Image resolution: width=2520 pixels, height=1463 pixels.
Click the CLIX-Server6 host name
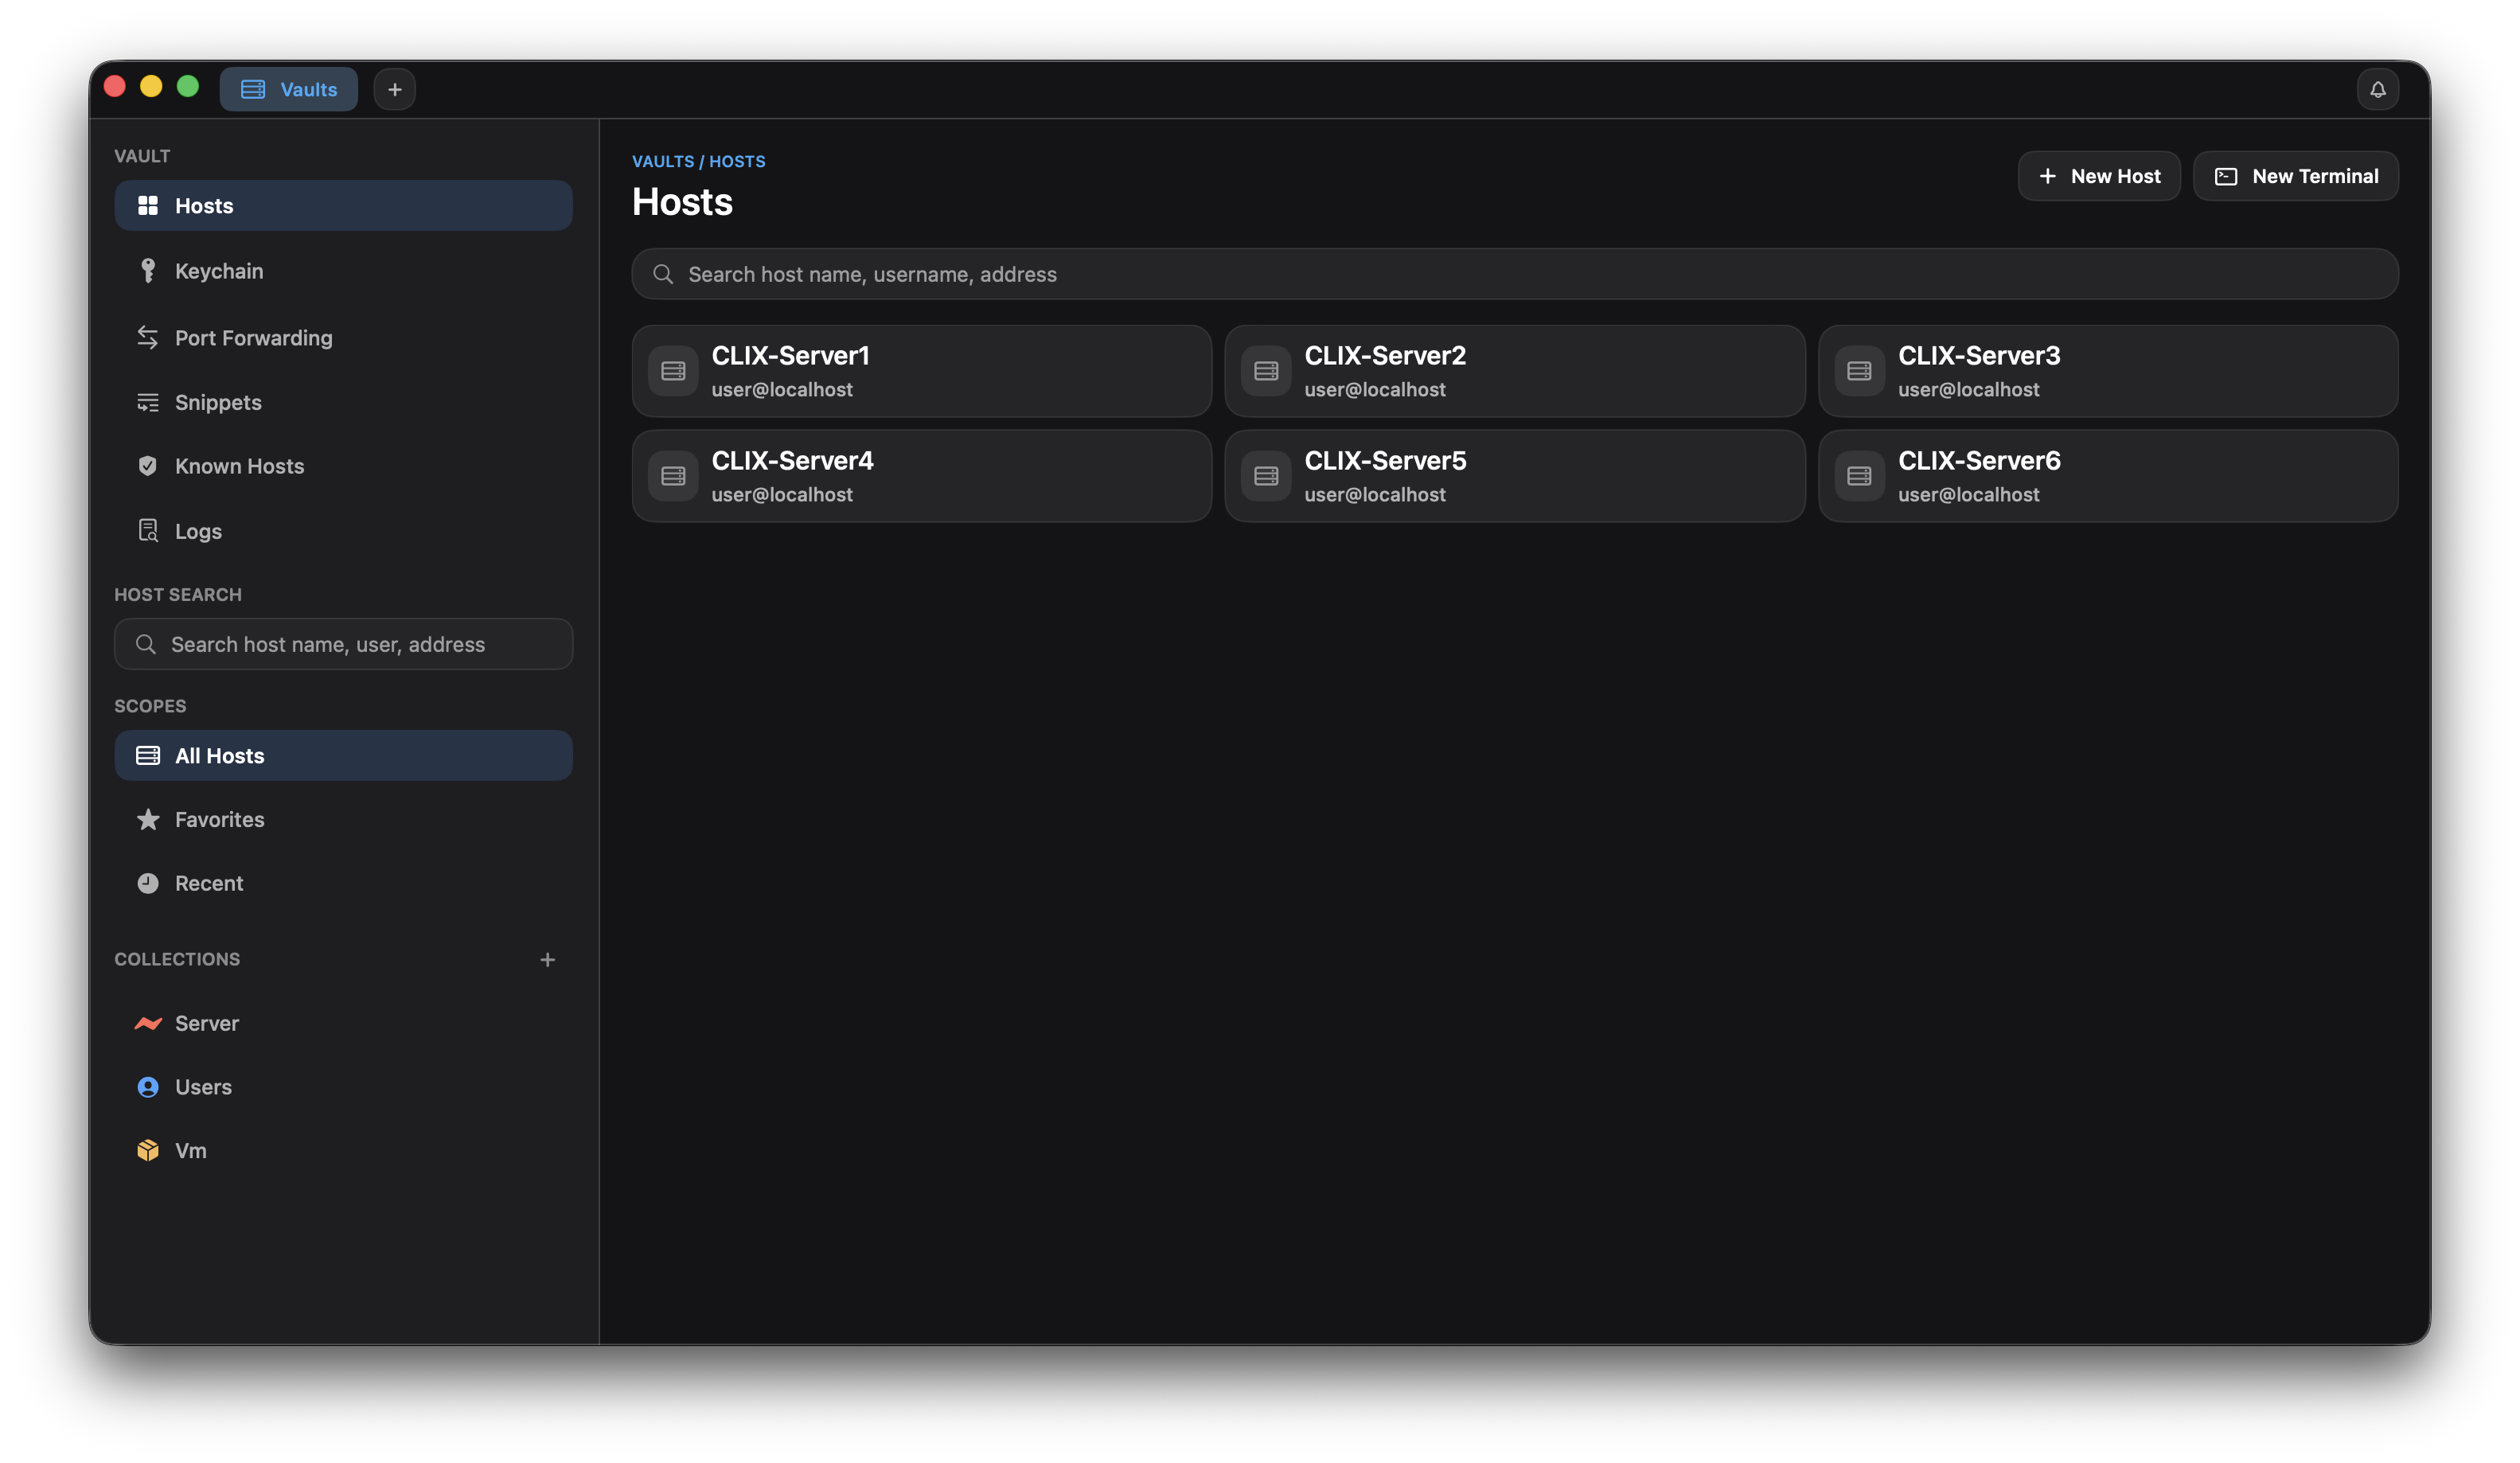(1979, 461)
